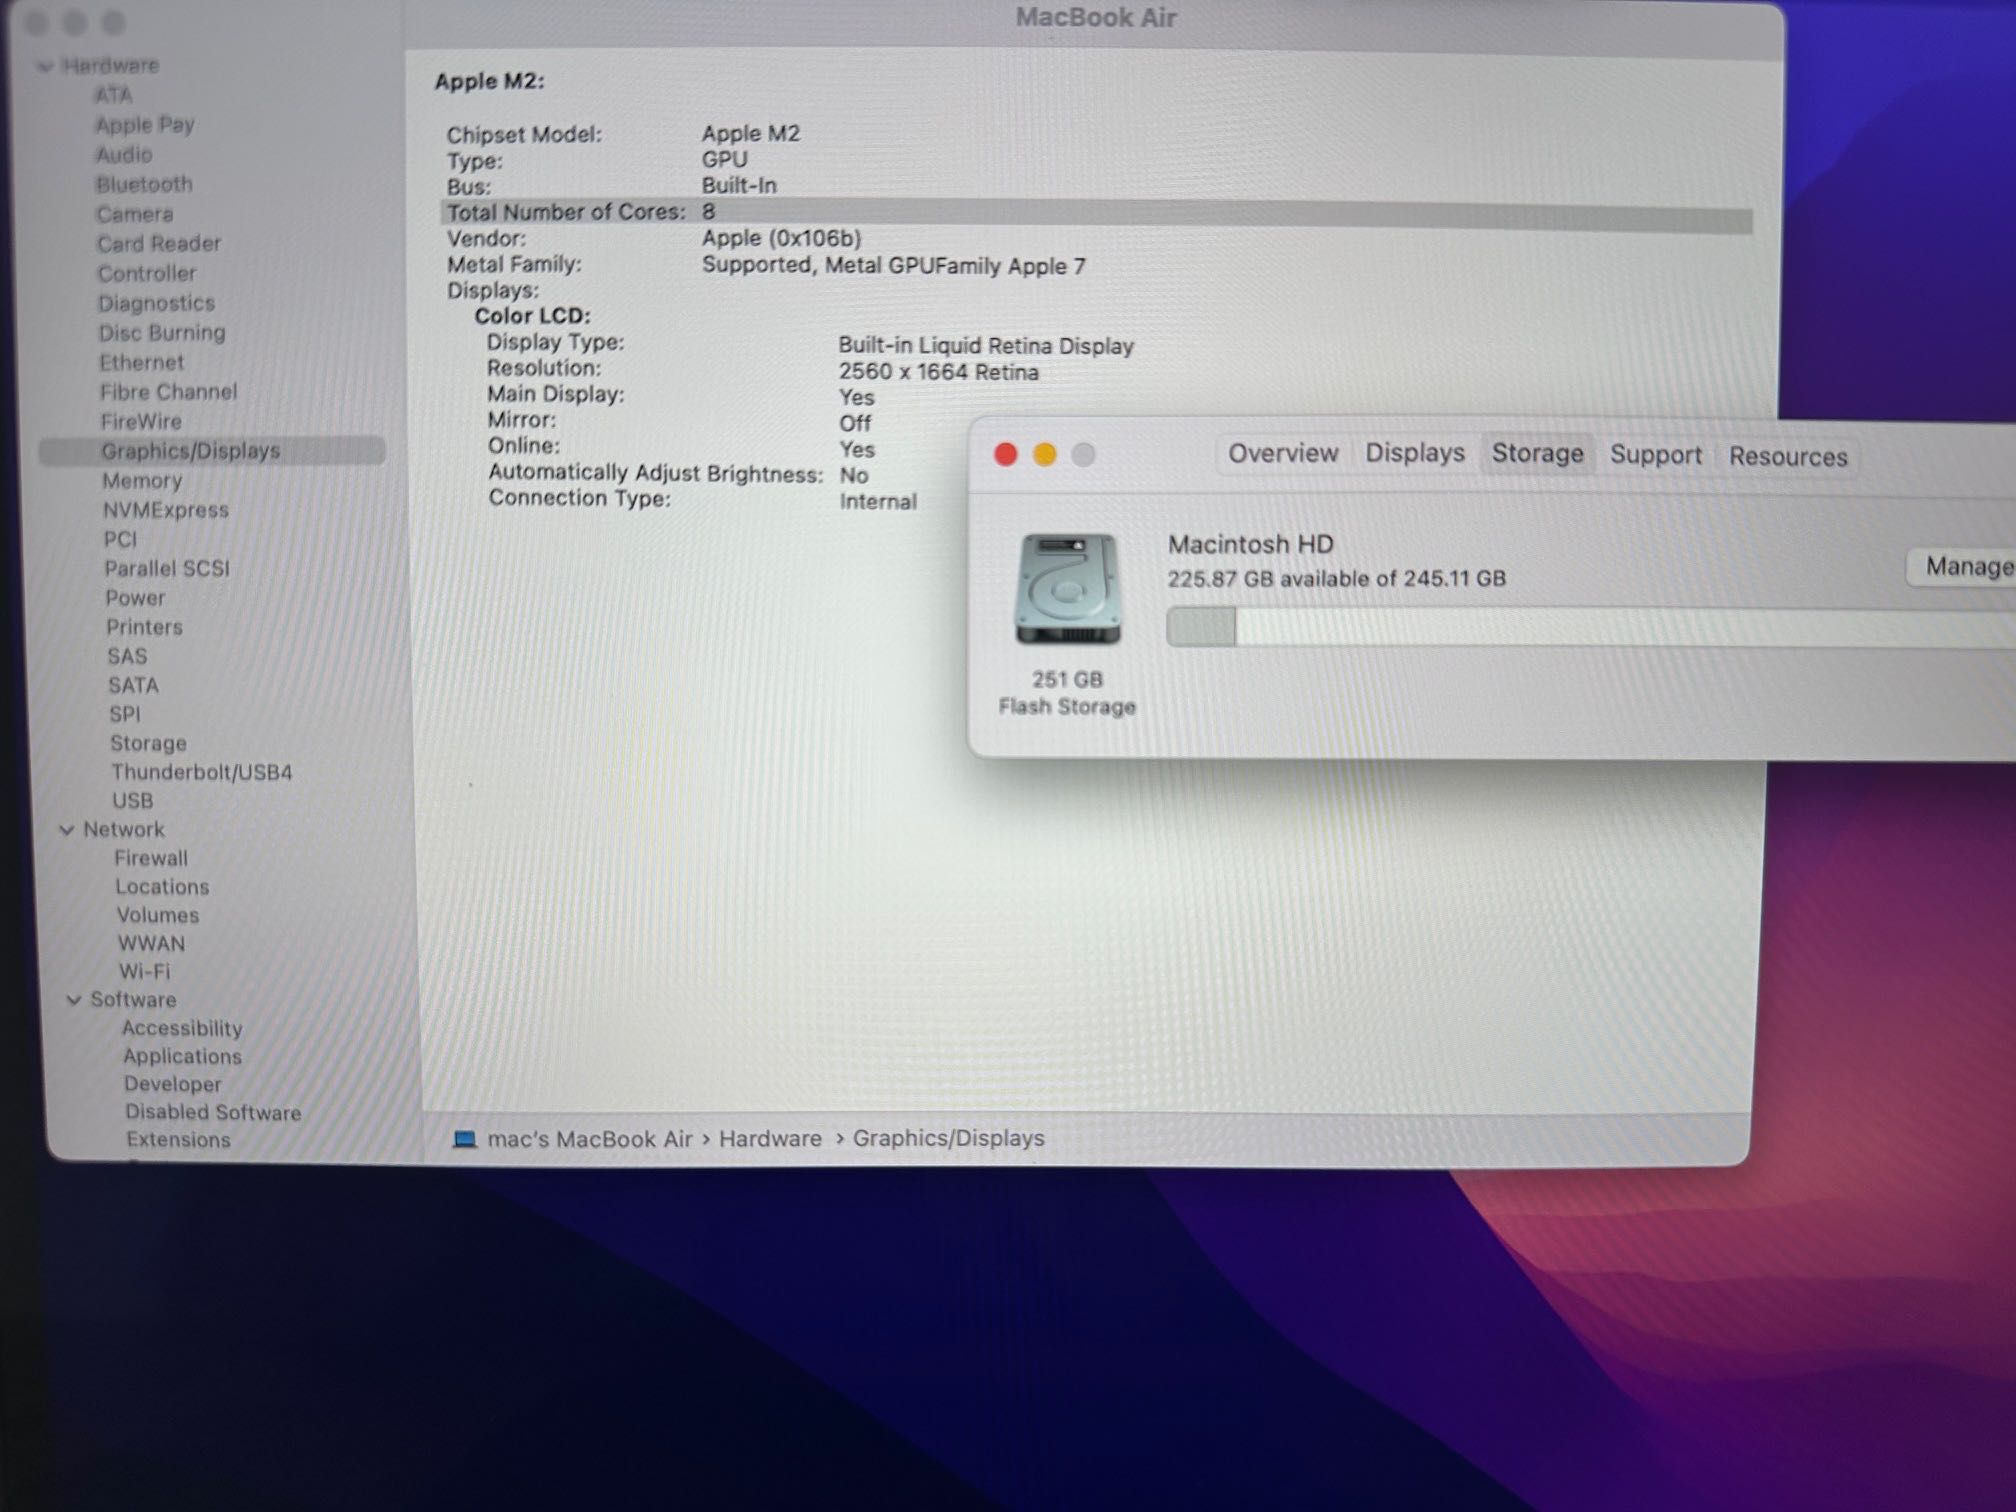The height and width of the screenshot is (1512, 2016).
Task: Click the 251 GB Flash Storage label
Action: [1067, 693]
